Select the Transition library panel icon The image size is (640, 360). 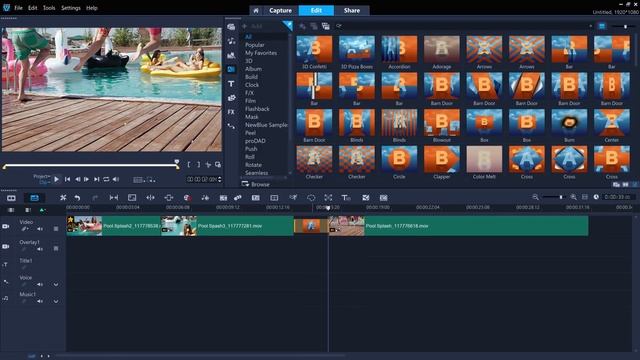pos(231,69)
